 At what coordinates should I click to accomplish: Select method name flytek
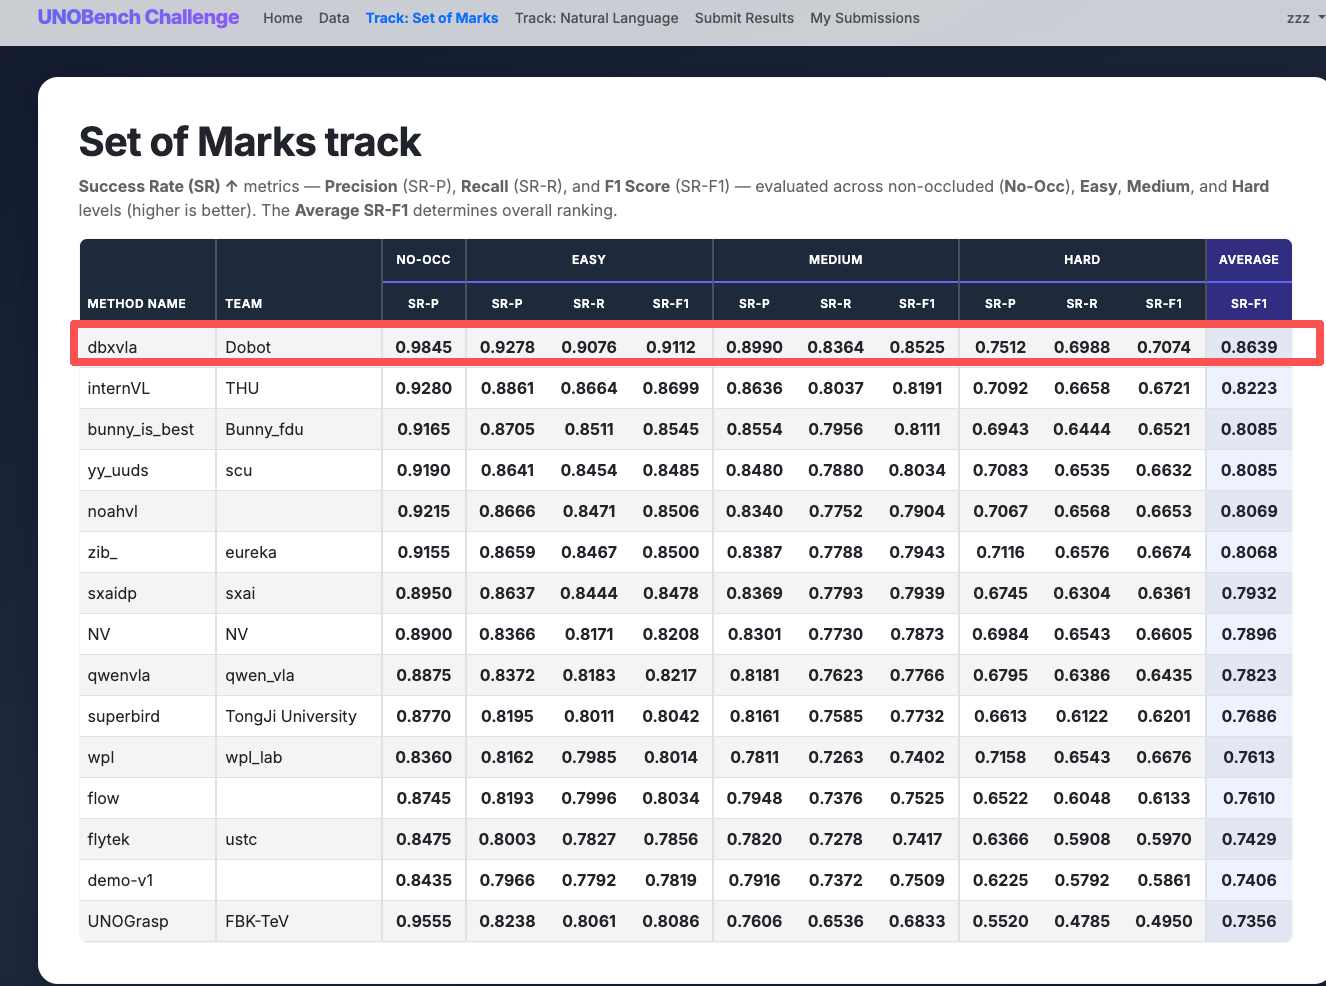click(108, 839)
